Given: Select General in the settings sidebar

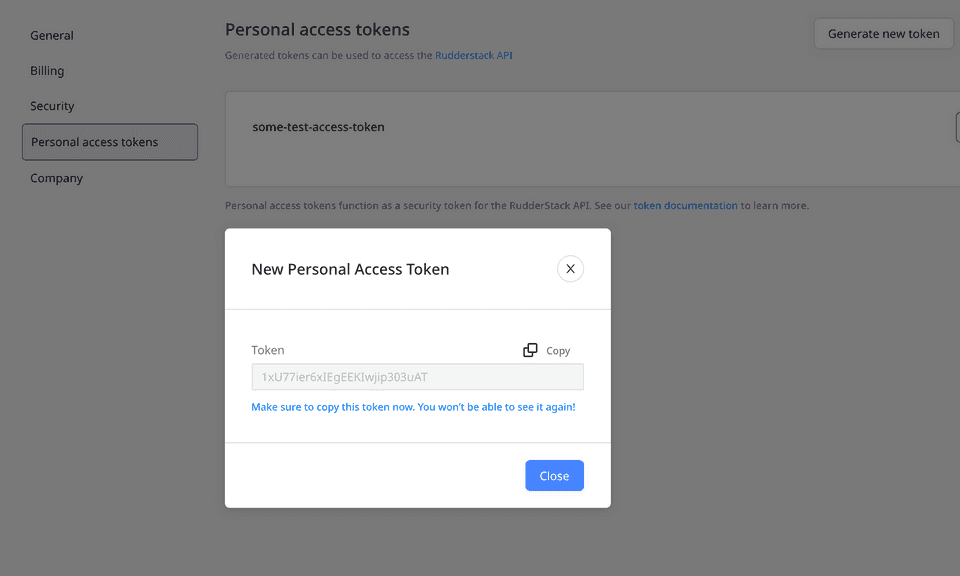Looking at the screenshot, I should pos(52,35).
